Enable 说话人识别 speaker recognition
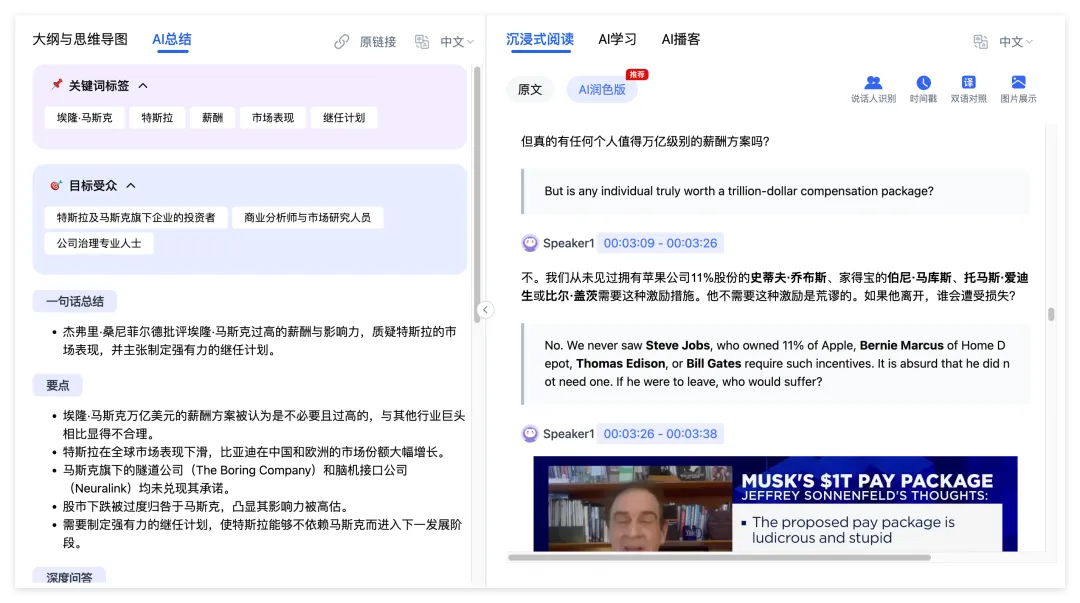The height and width of the screenshot is (603, 1080). coord(873,90)
